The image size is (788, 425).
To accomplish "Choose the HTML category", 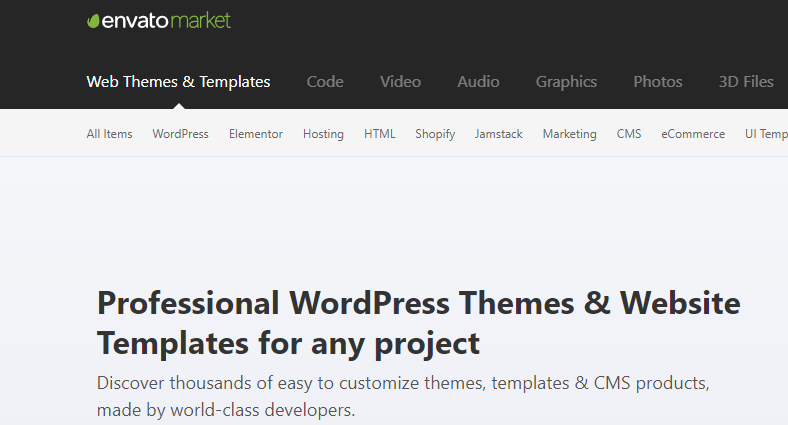I will (x=379, y=134).
